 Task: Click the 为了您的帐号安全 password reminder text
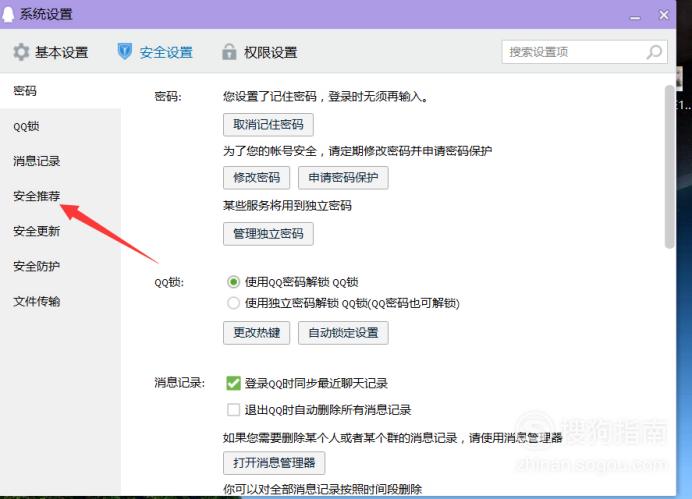click(357, 151)
